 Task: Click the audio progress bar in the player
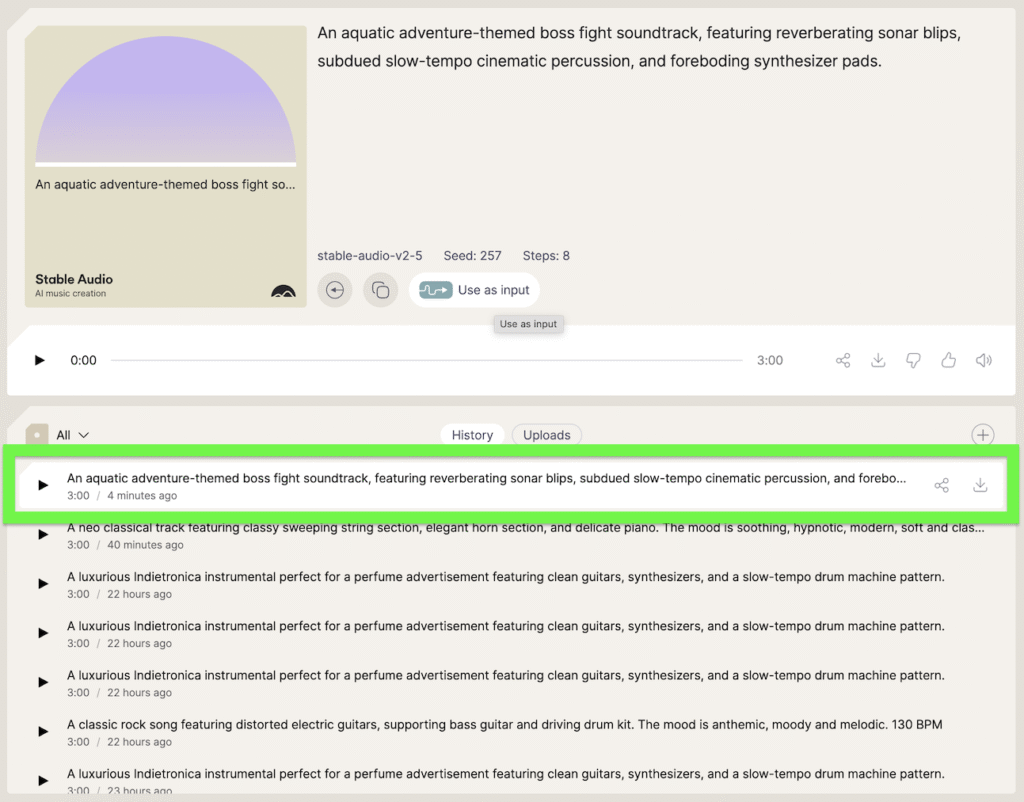click(x=426, y=360)
